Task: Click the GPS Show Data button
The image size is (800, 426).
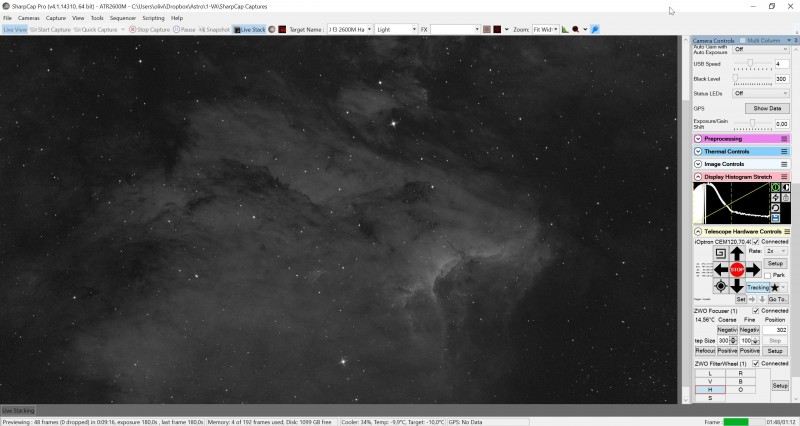Action: point(767,108)
